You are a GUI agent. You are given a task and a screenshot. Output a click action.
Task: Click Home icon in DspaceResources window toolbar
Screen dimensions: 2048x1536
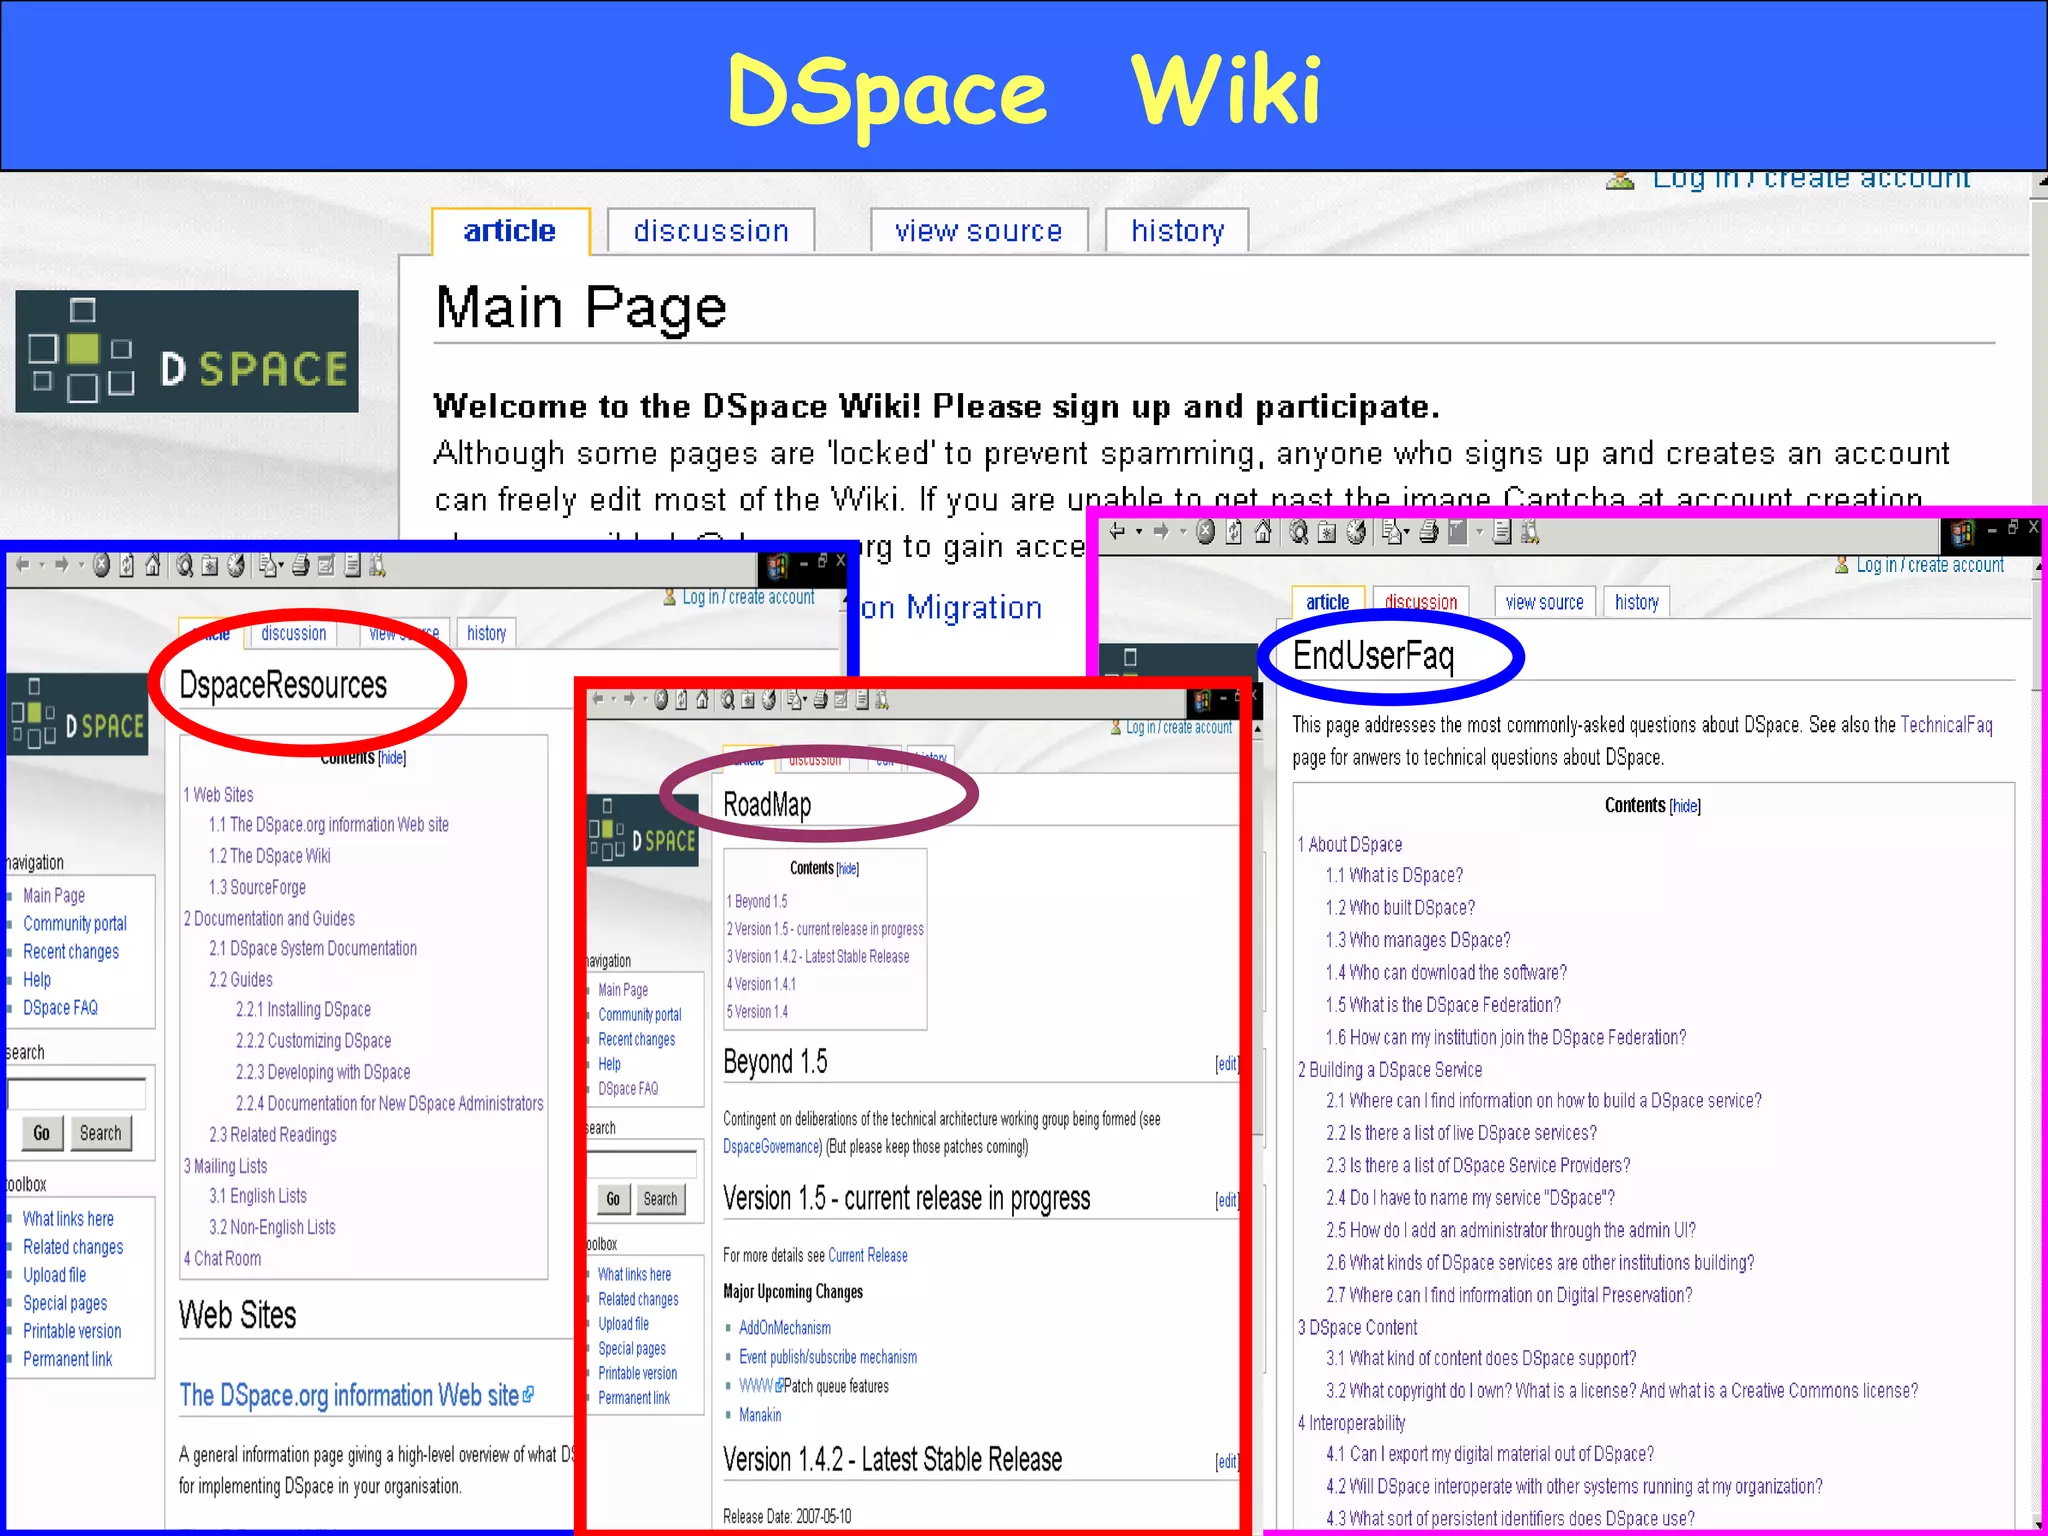(x=152, y=566)
